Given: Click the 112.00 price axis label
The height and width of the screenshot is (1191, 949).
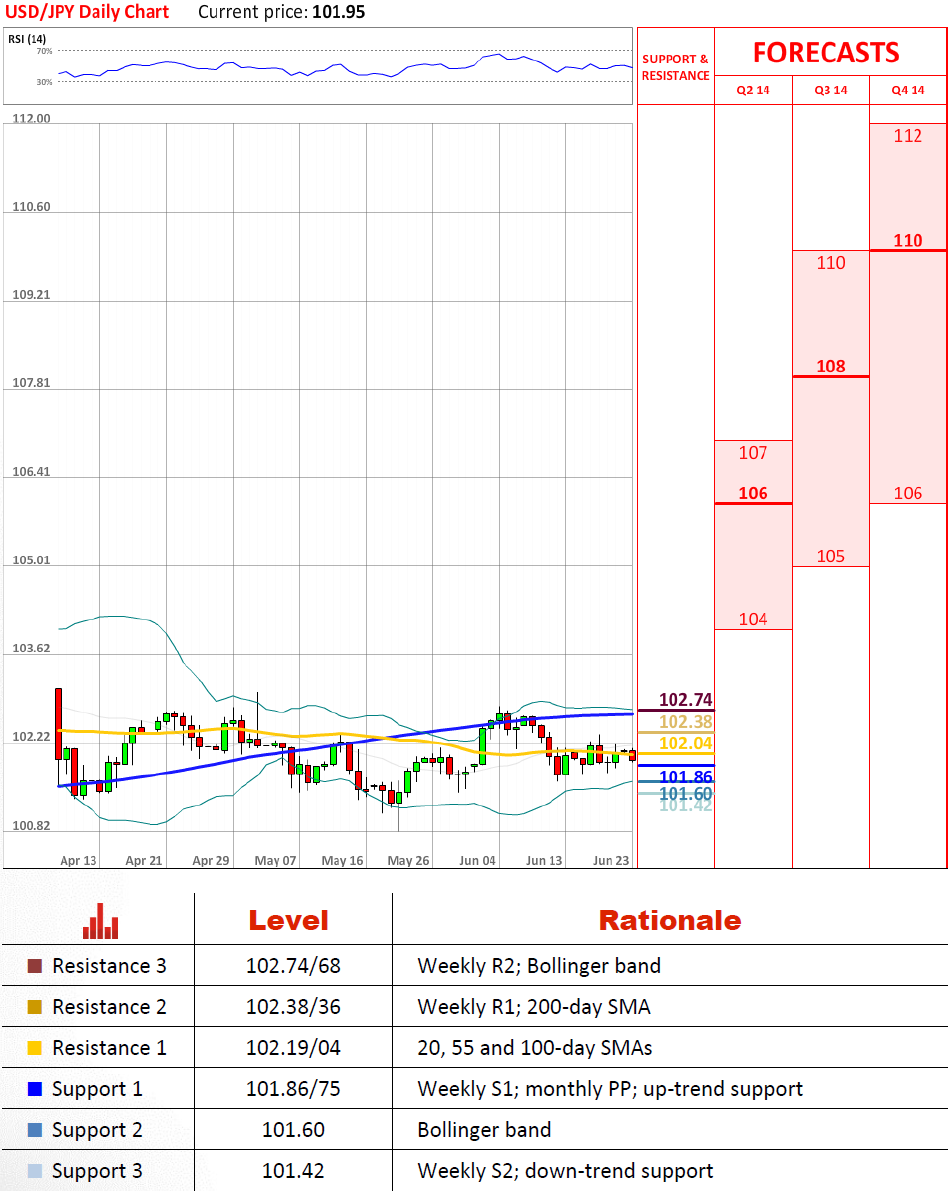Looking at the screenshot, I should pos(31,118).
